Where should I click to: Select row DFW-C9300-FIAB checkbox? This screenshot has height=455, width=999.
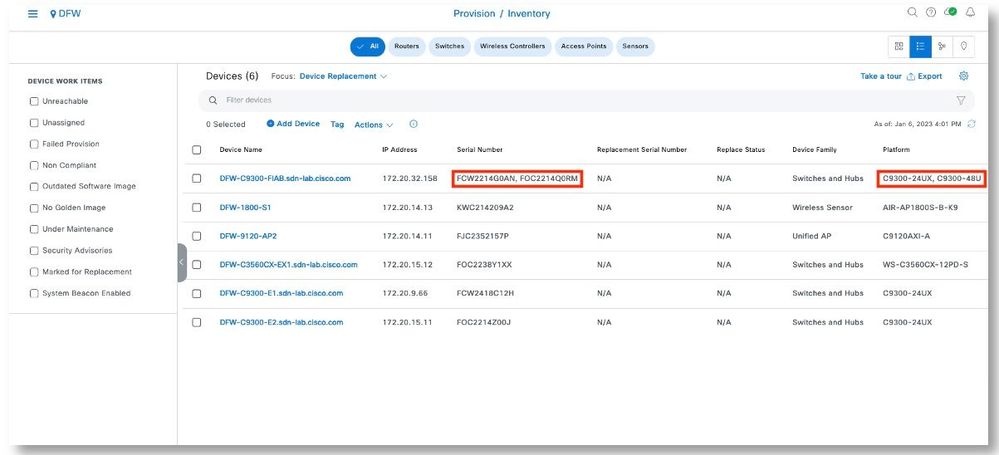[196, 178]
